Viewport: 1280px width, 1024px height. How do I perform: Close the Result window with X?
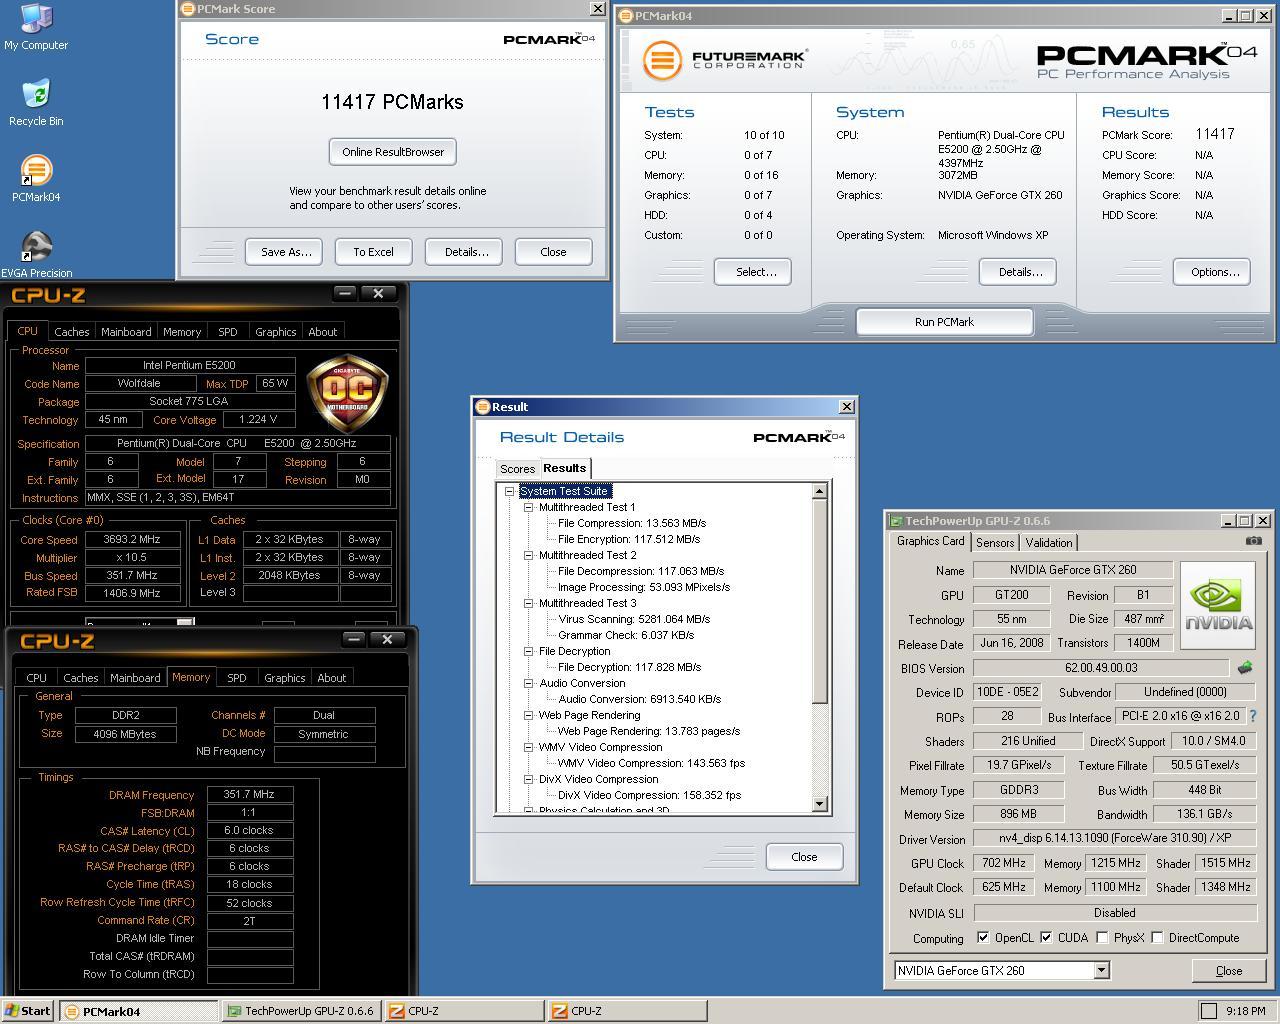847,407
